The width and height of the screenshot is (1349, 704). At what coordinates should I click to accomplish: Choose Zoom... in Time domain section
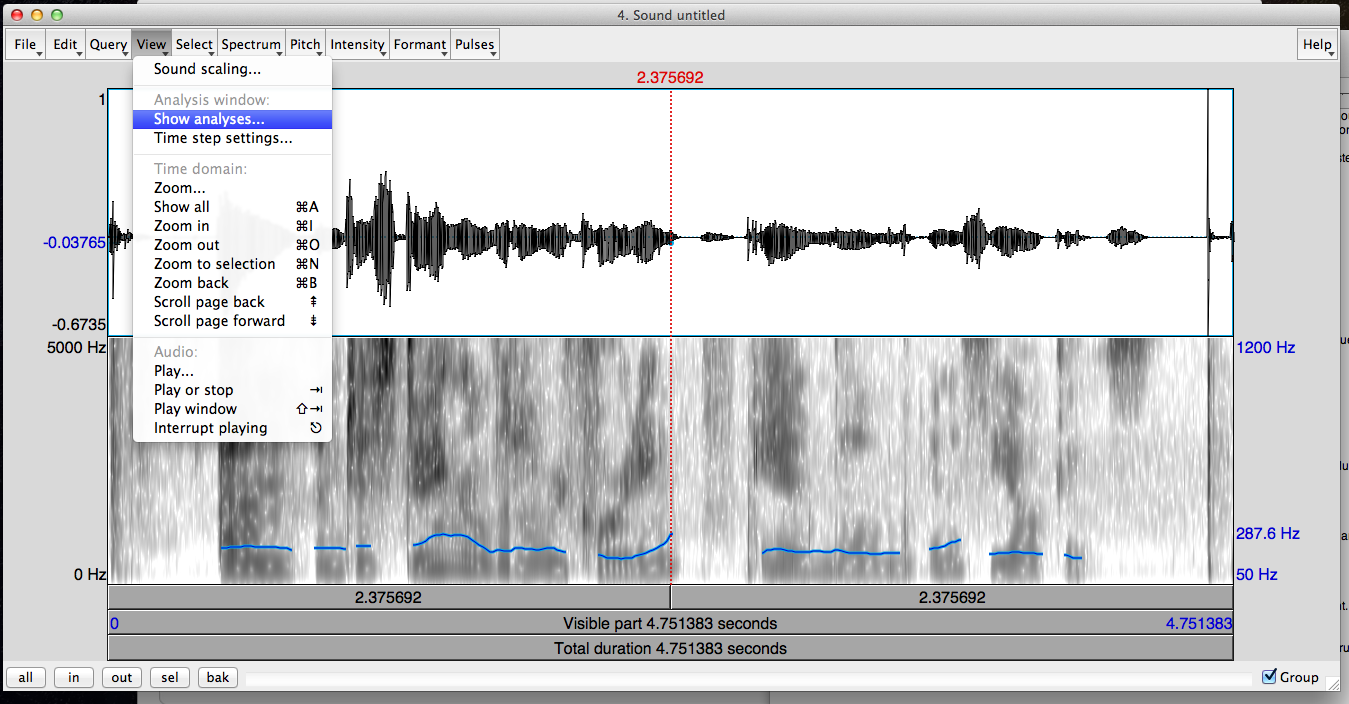(232, 188)
